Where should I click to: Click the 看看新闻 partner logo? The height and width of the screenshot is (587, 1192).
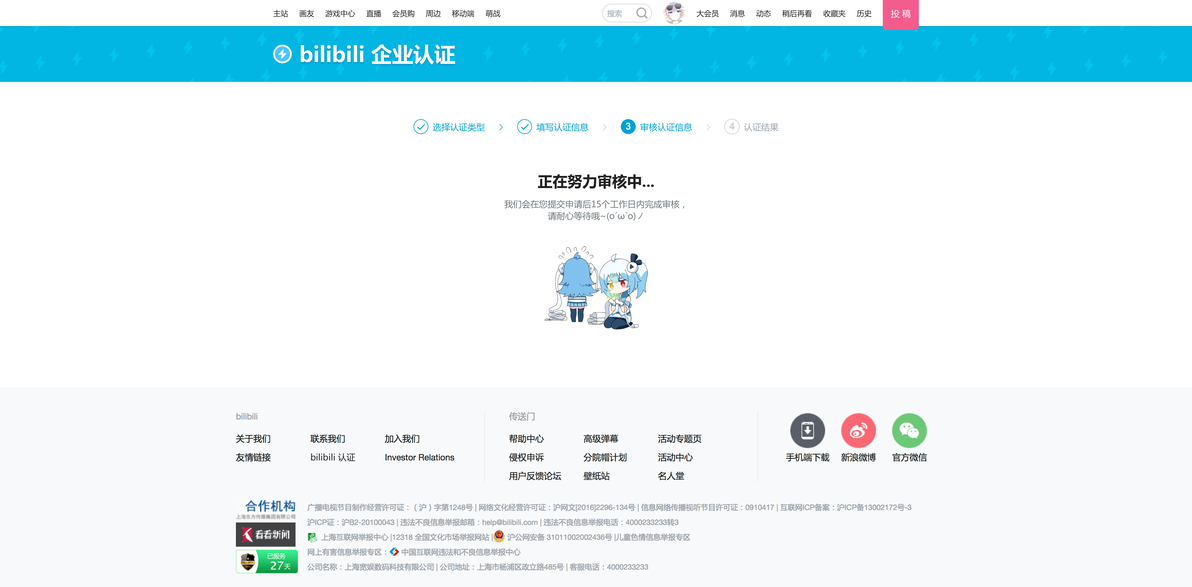[265, 535]
